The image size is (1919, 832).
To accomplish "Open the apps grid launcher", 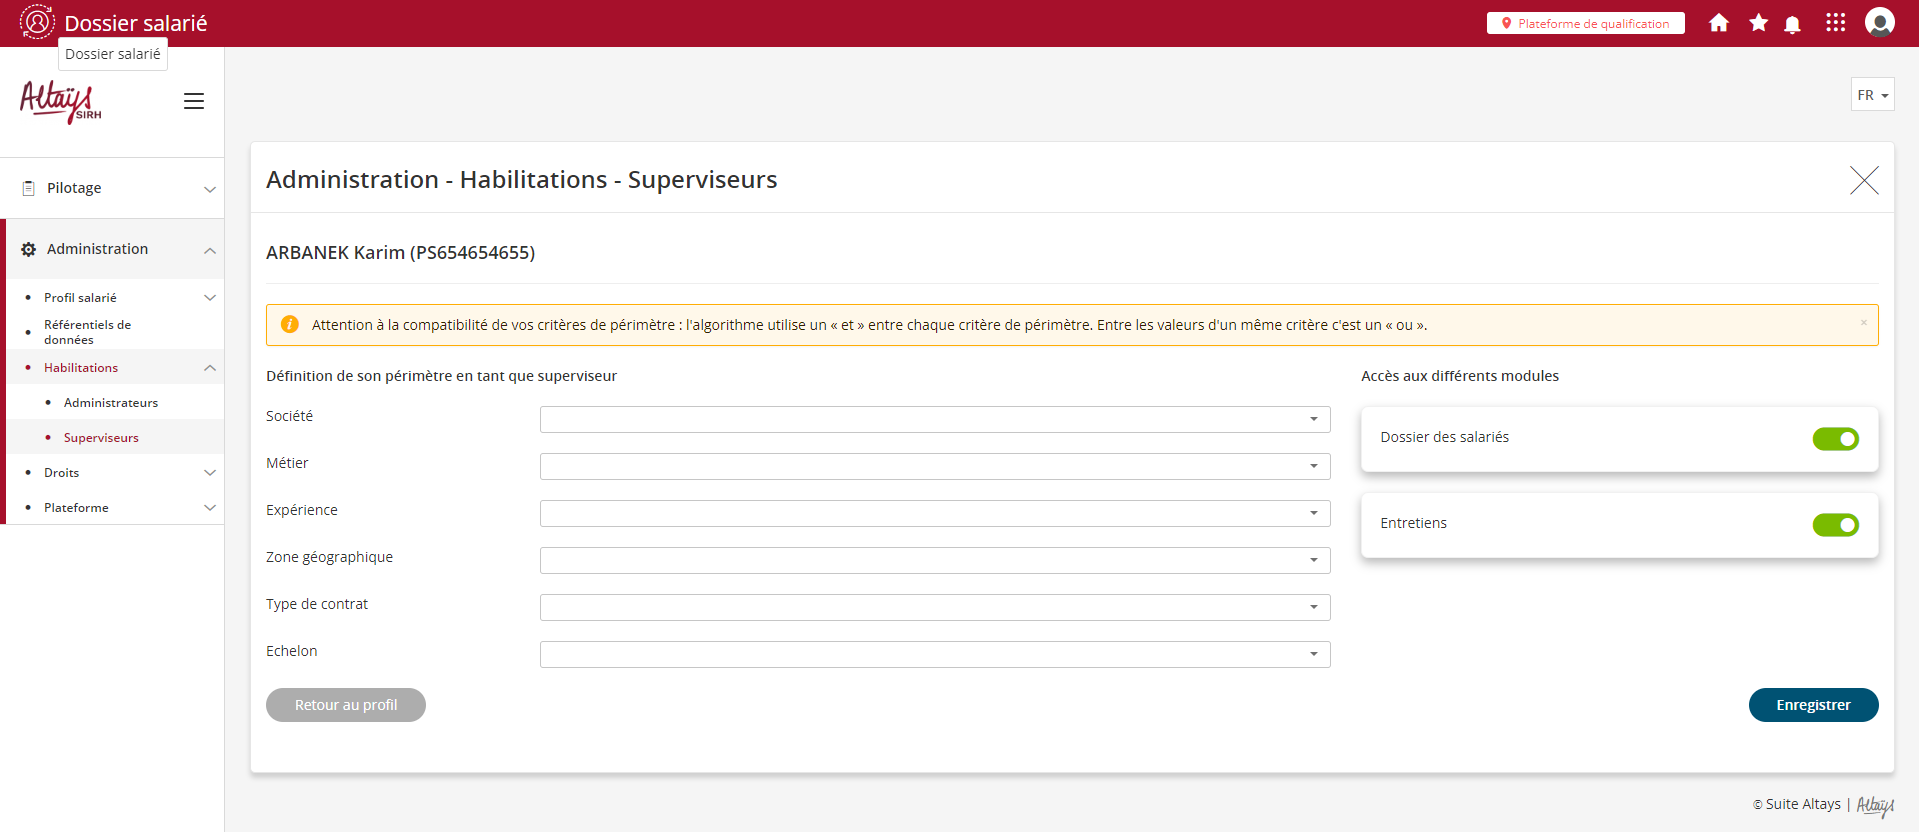I will pyautogui.click(x=1835, y=23).
